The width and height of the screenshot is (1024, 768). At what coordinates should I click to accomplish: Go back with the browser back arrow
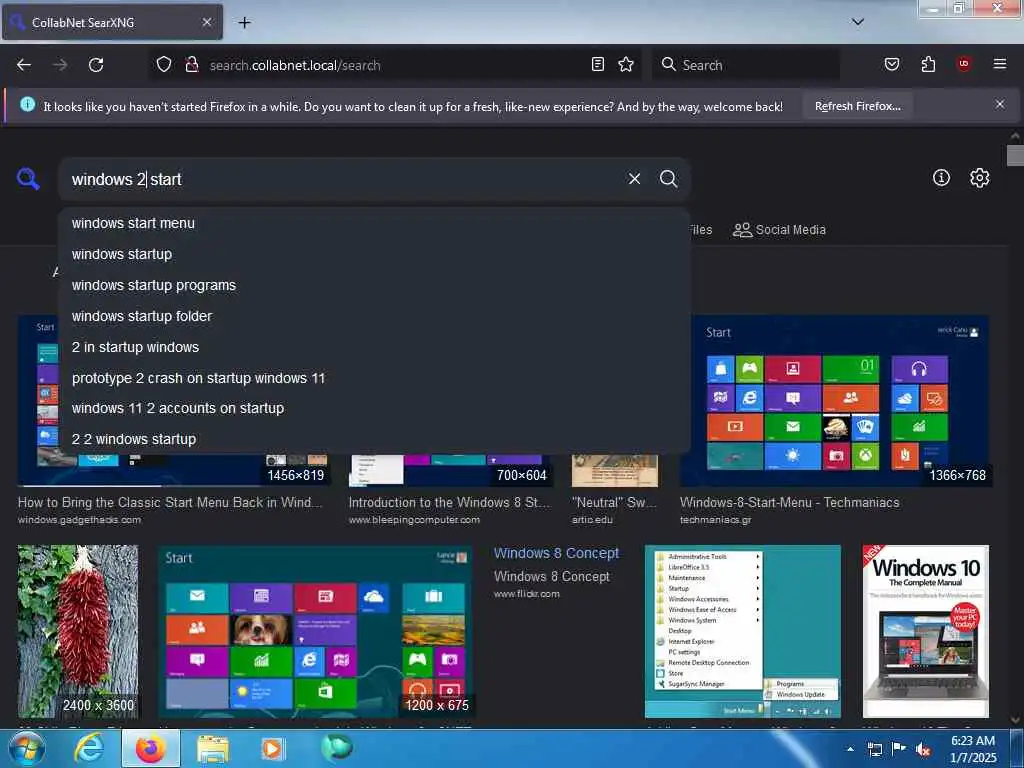(x=24, y=65)
